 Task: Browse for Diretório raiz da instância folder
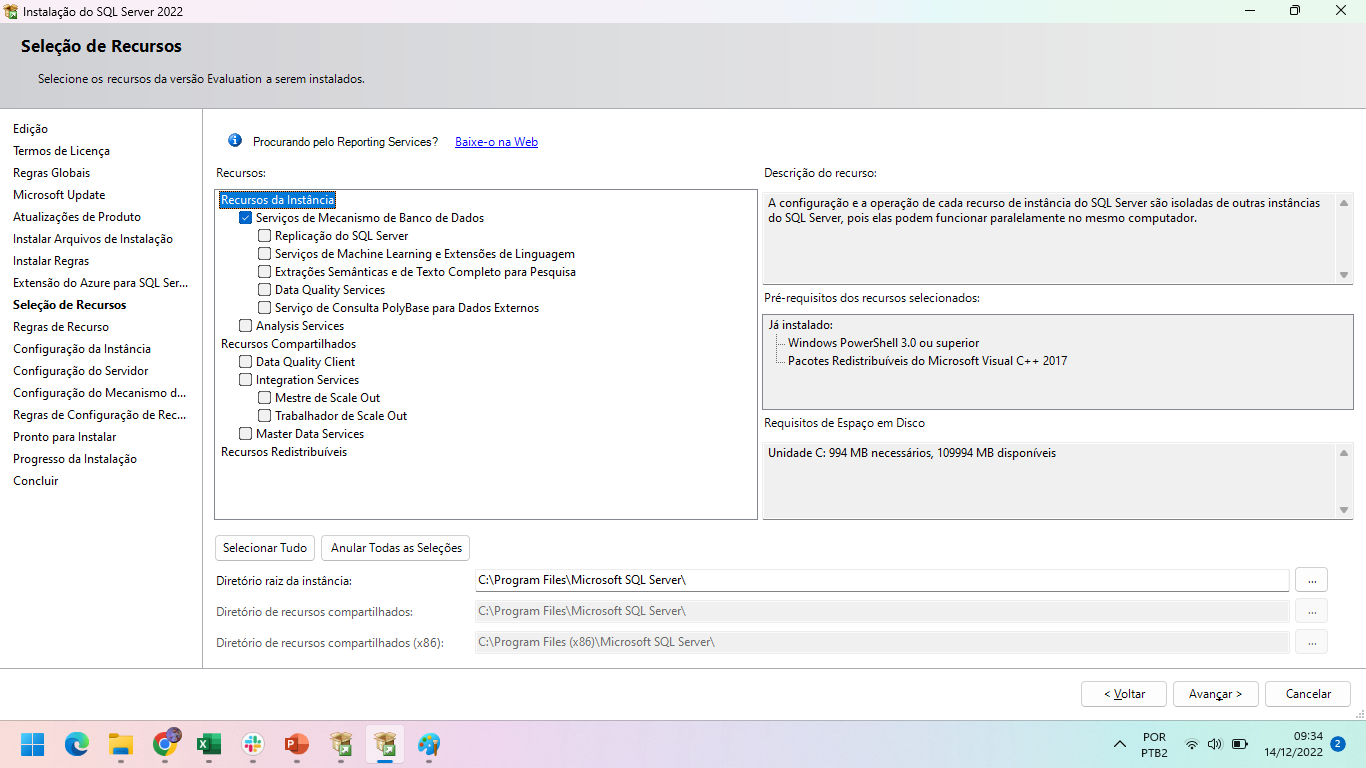[x=1311, y=580]
